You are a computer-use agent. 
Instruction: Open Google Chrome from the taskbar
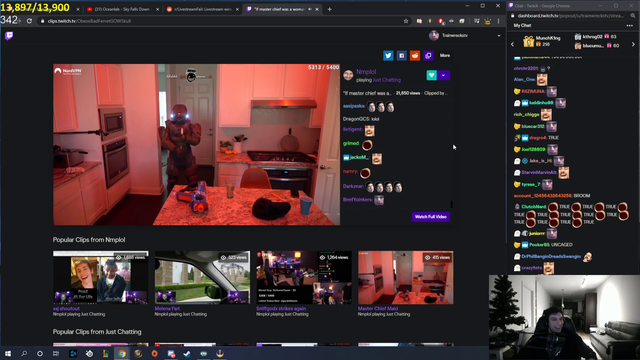(x=122, y=353)
